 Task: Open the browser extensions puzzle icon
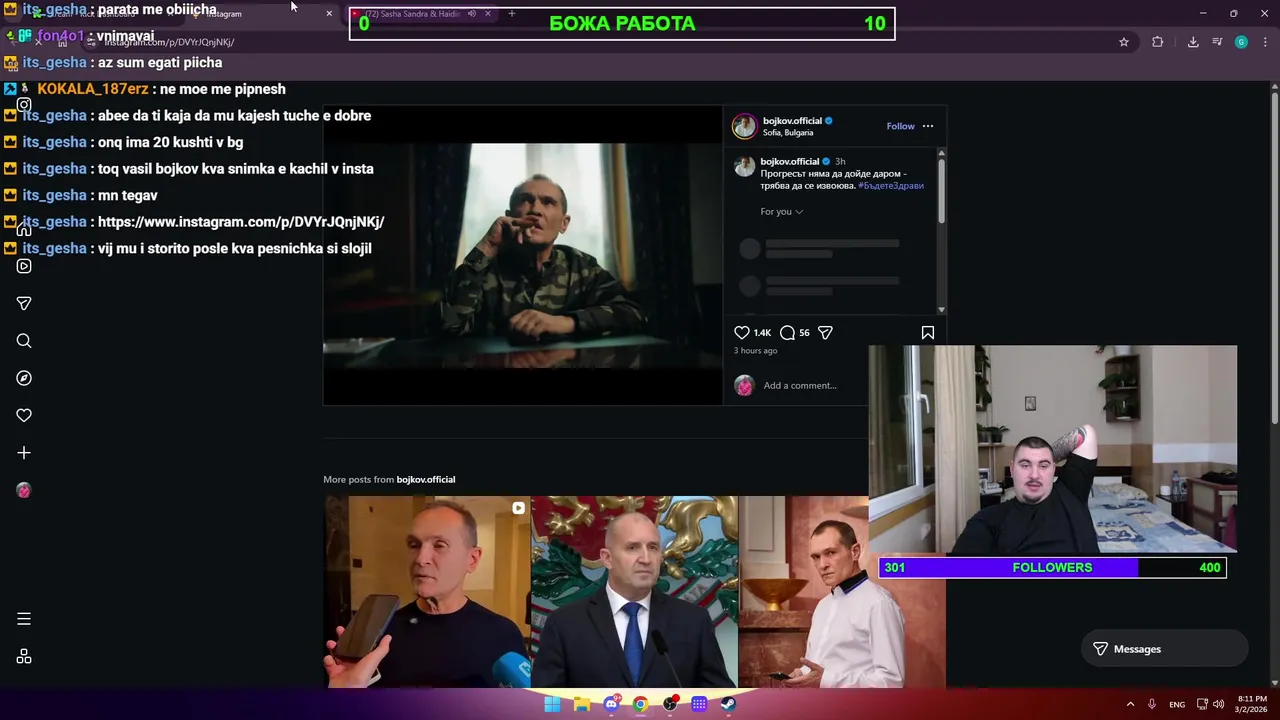(x=1158, y=42)
